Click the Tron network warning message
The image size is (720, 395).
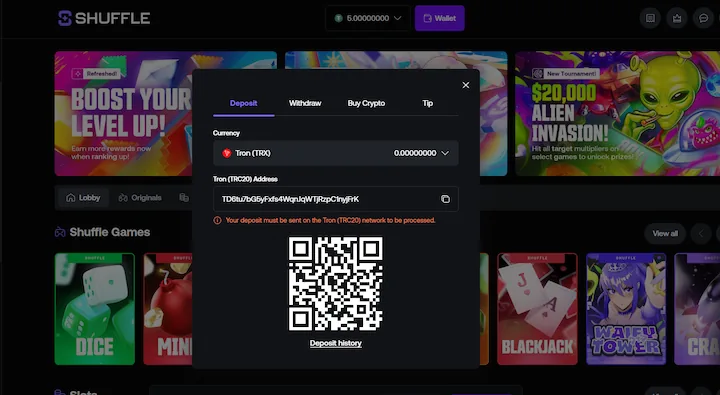pos(330,220)
